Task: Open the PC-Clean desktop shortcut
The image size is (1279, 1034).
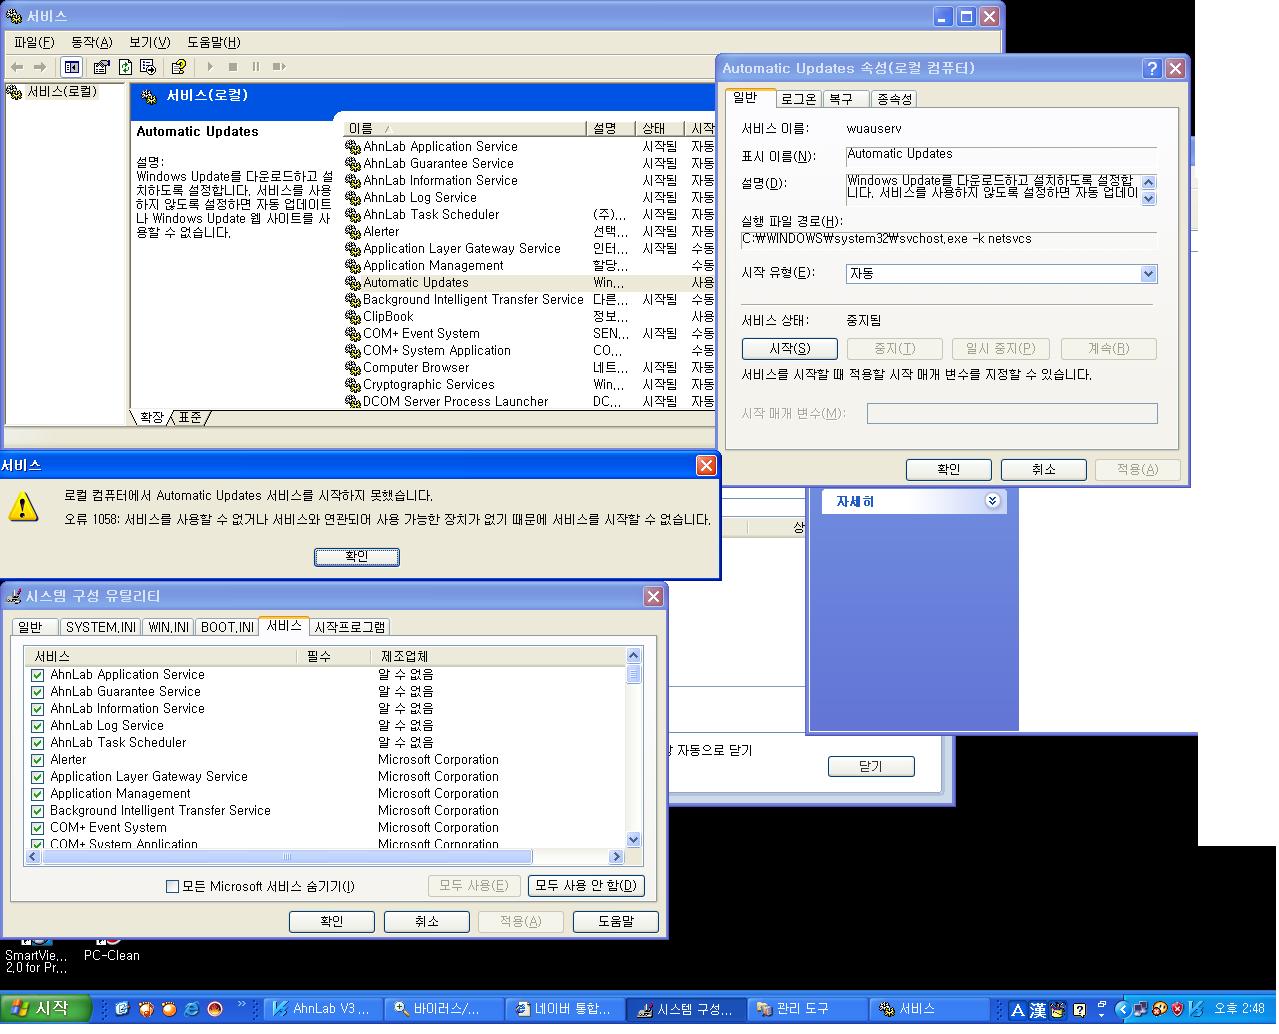Action: [111, 948]
